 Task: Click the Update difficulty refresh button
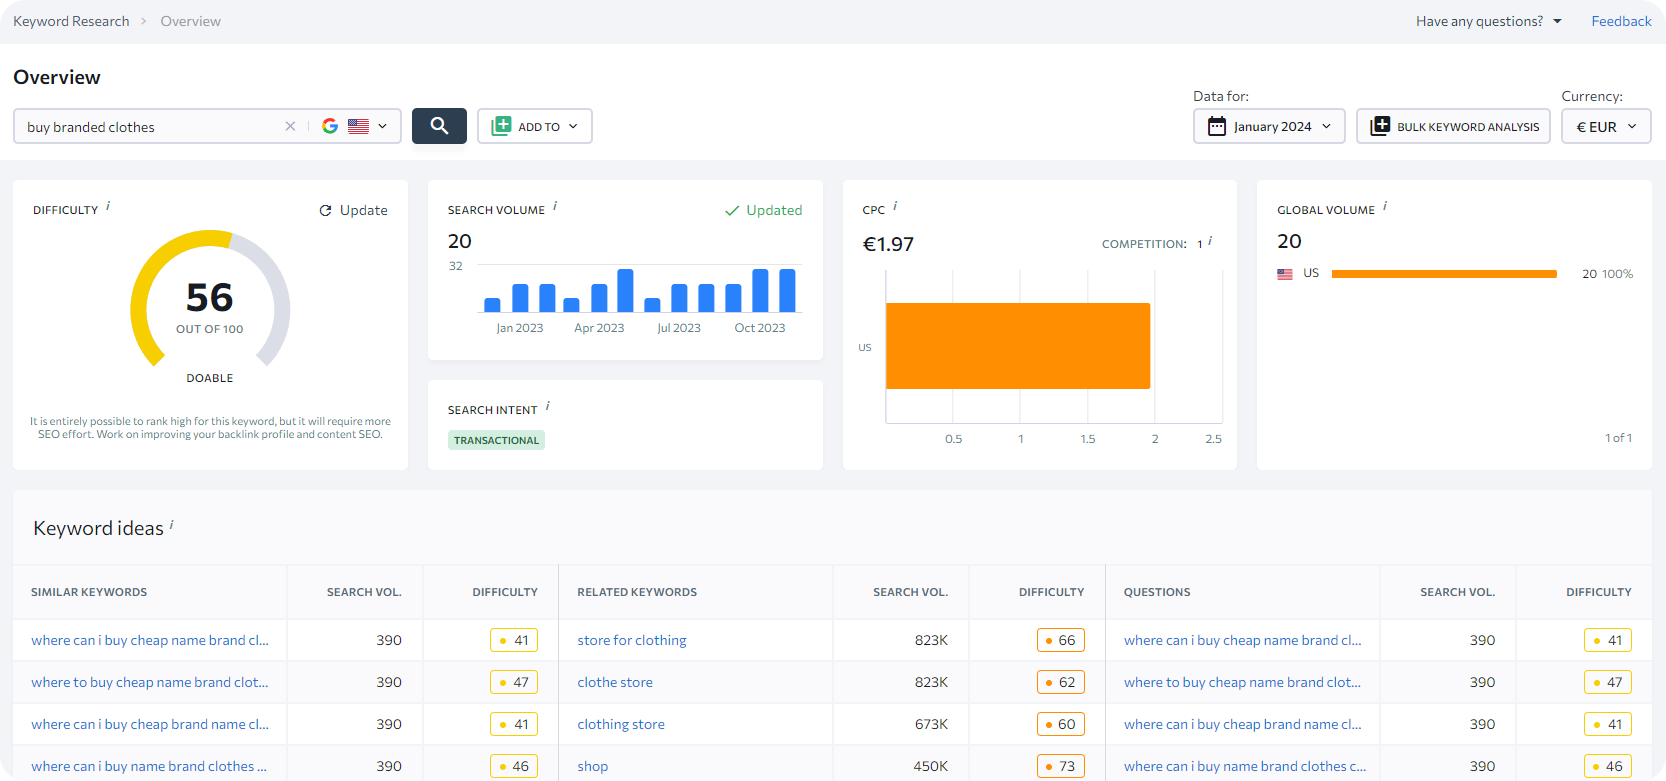click(x=353, y=210)
